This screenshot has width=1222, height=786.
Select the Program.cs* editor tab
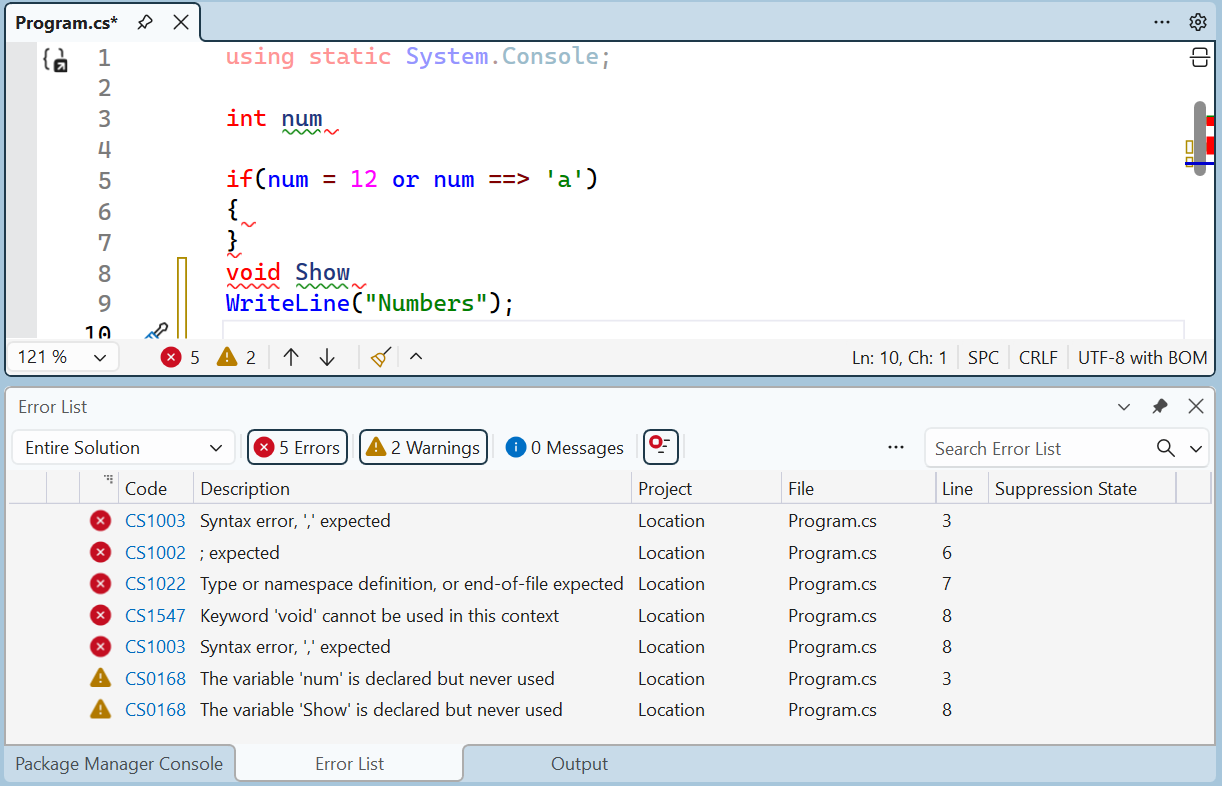[x=67, y=22]
